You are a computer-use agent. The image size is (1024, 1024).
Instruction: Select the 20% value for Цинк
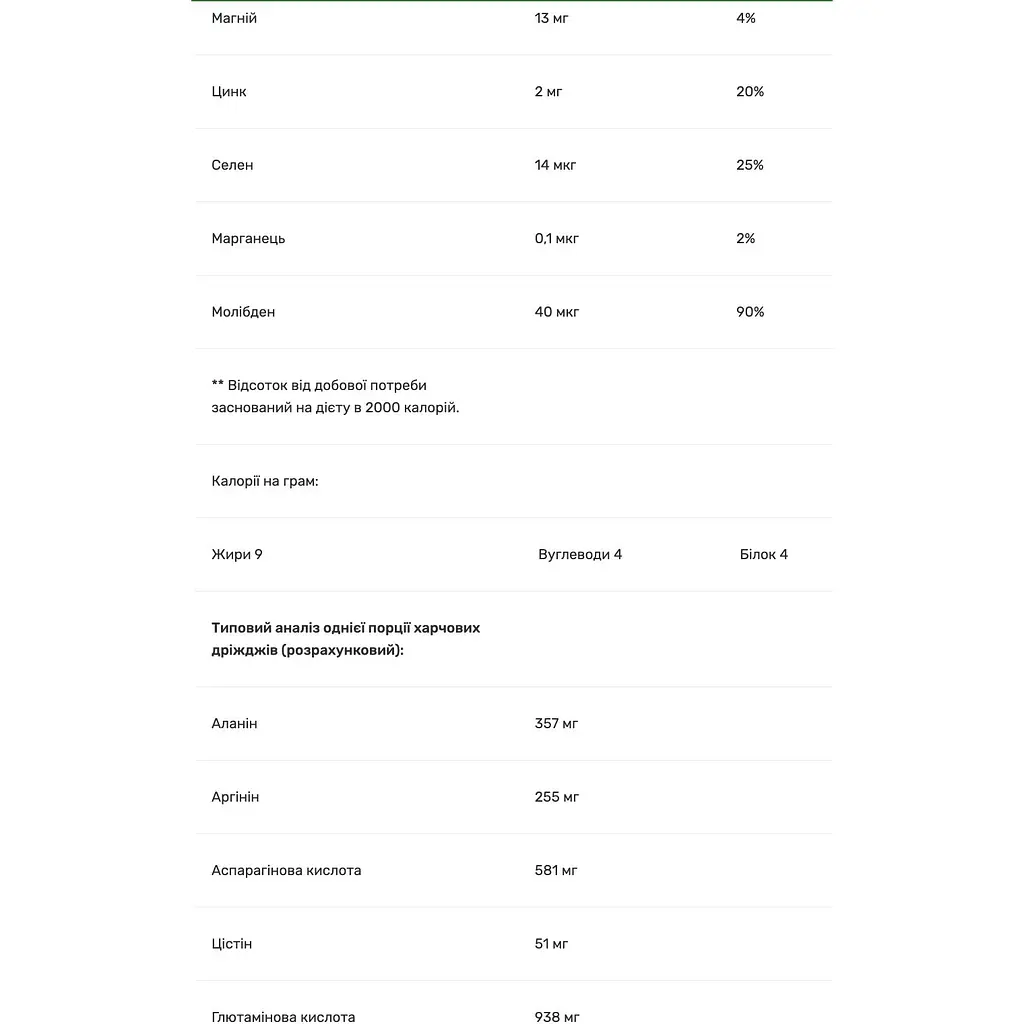(750, 91)
